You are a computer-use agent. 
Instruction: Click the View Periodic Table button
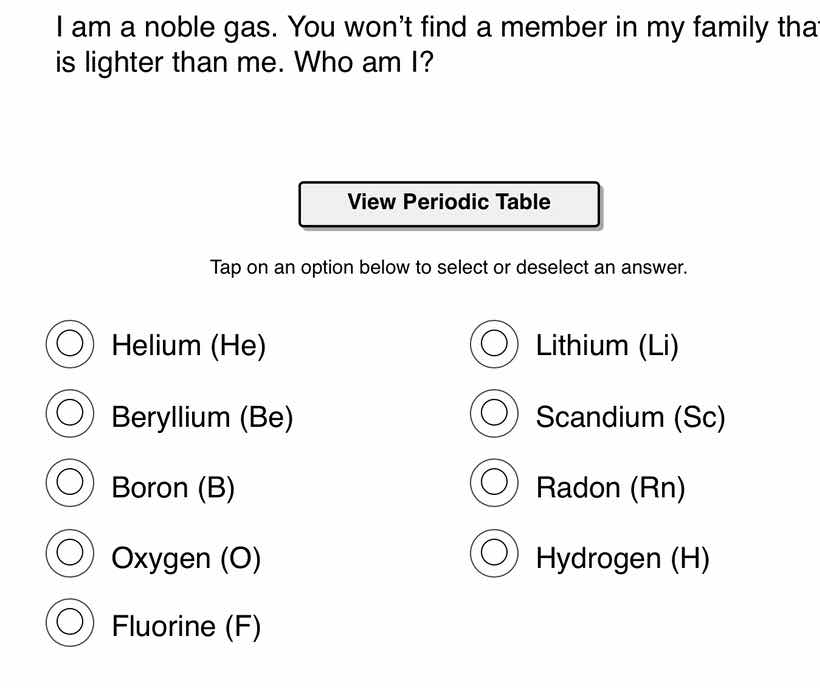(x=449, y=202)
